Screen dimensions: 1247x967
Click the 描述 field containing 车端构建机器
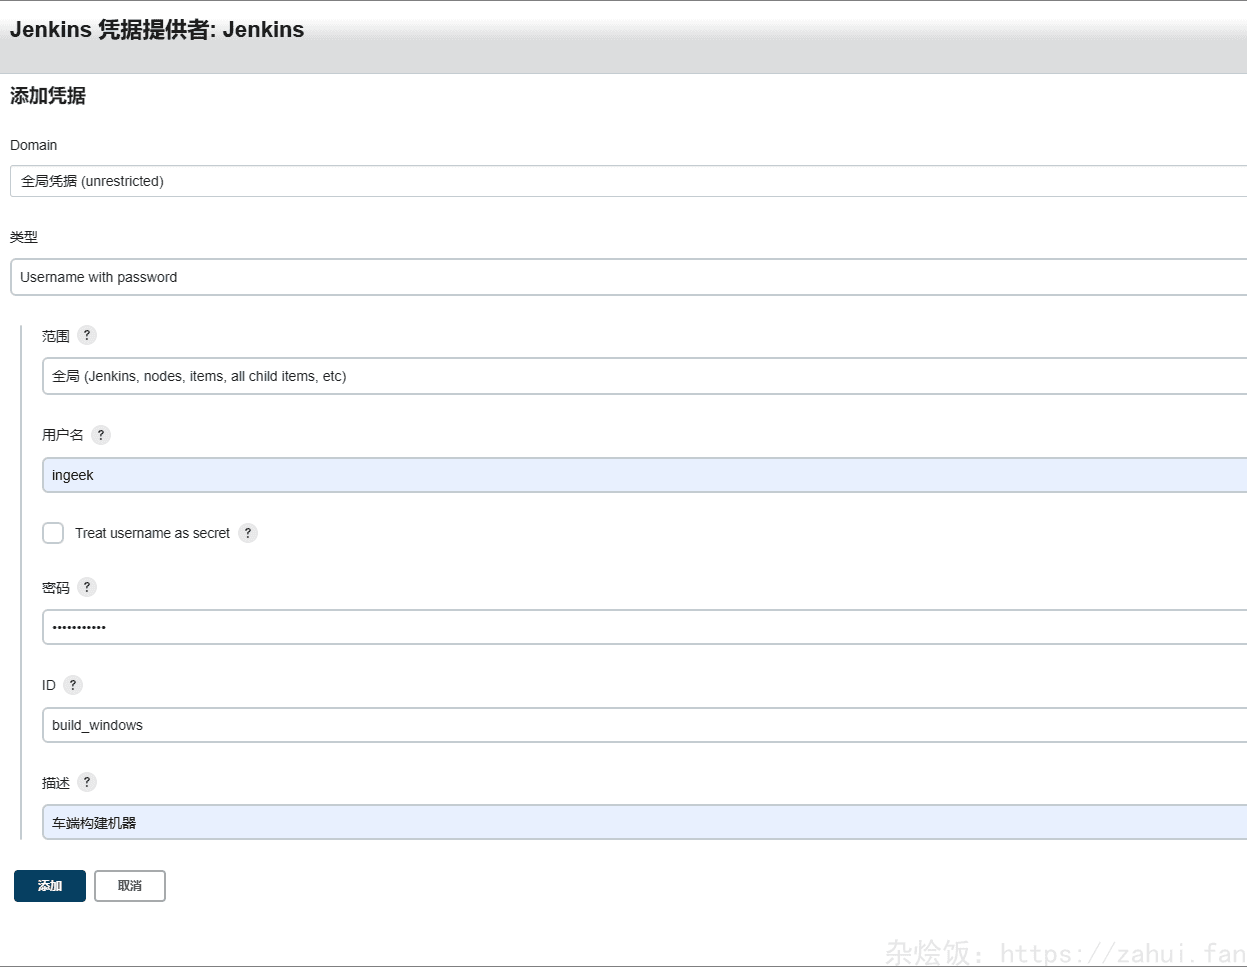[x=644, y=822]
